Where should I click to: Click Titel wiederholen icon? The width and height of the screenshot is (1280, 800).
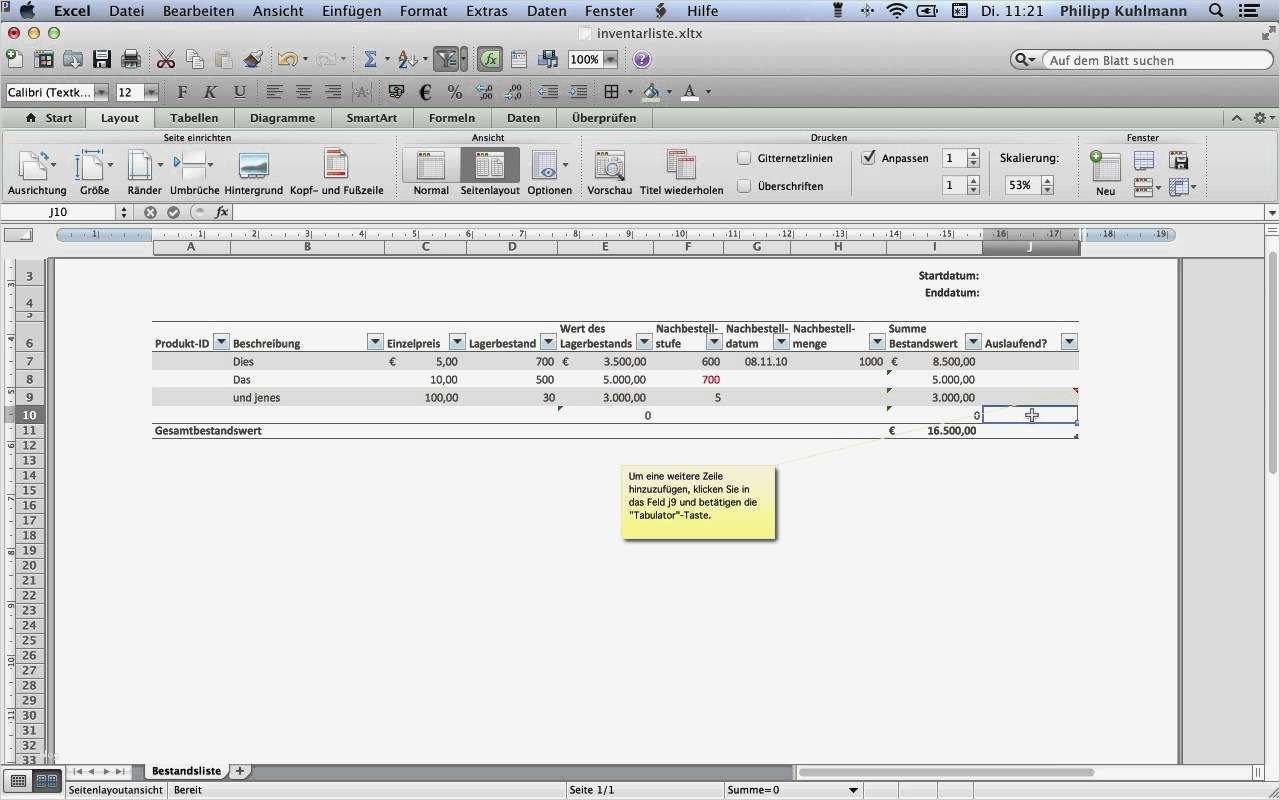pos(681,172)
